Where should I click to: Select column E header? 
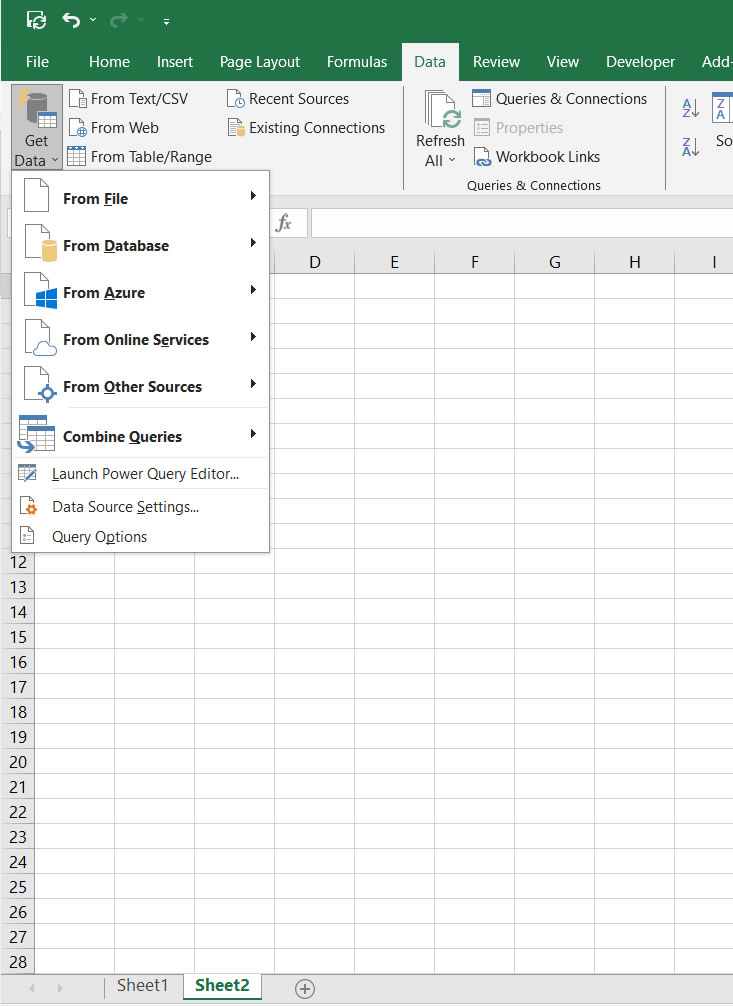(395, 262)
